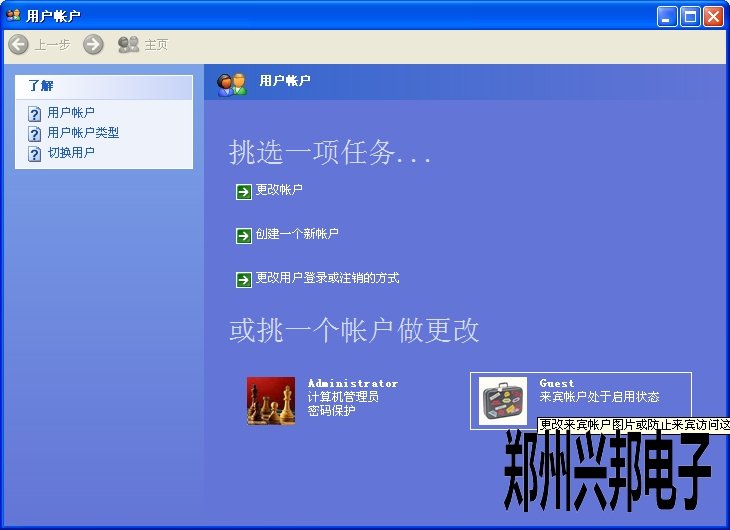Viewport: 730px width, 530px height.
Task: Click the Administrator account name
Action: (x=352, y=383)
